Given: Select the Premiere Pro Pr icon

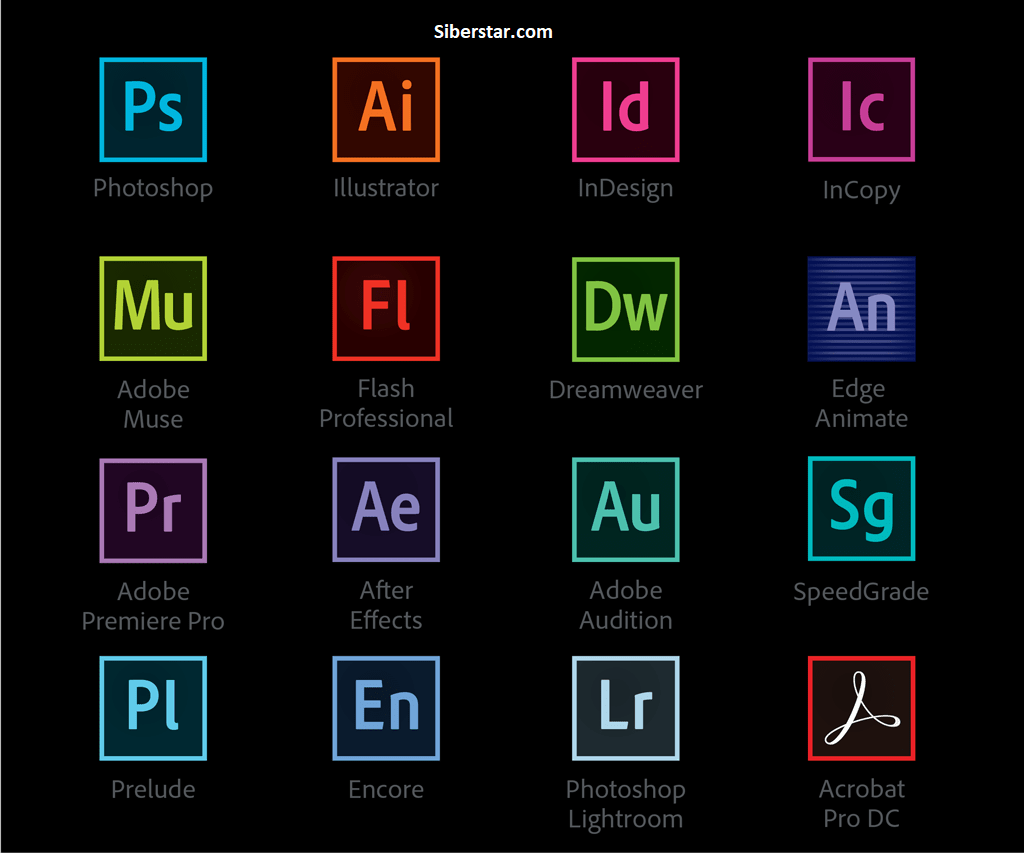Looking at the screenshot, I should pyautogui.click(x=153, y=510).
